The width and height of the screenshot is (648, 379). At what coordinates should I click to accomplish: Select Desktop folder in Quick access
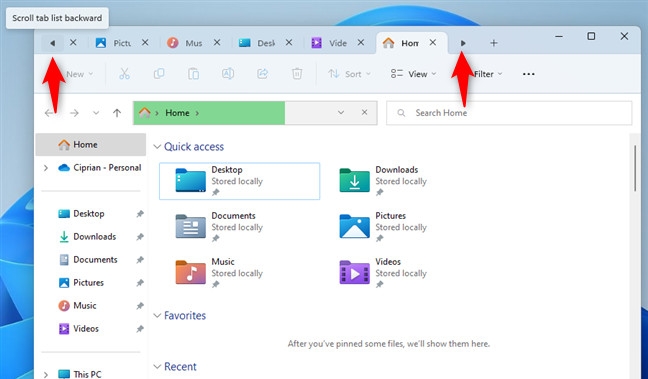coord(239,181)
